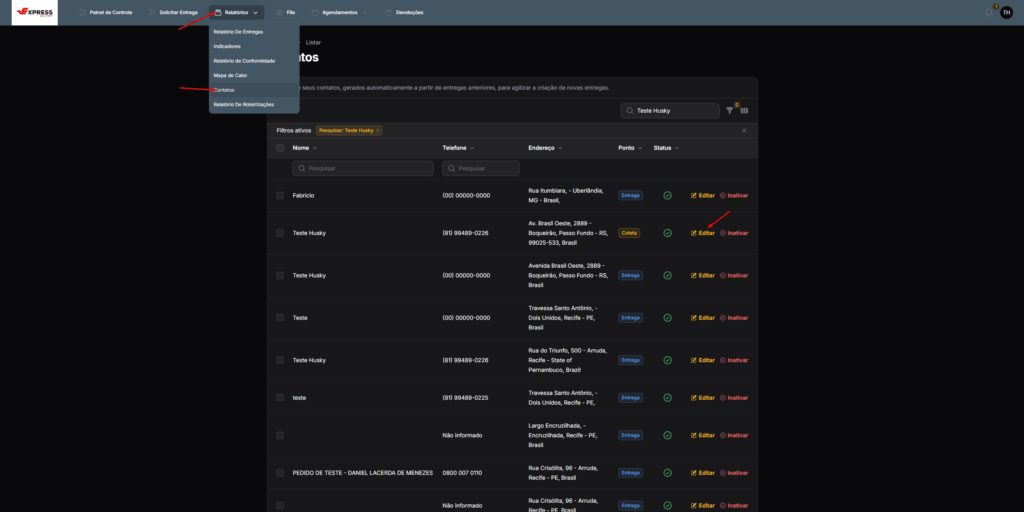Select Mapa de Calor menu entry

(x=230, y=75)
